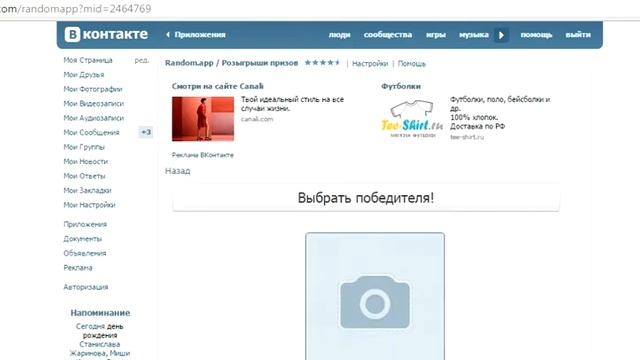Click the +3 new messages counter
Image resolution: width=640 pixels, height=360 pixels.
tap(146, 132)
